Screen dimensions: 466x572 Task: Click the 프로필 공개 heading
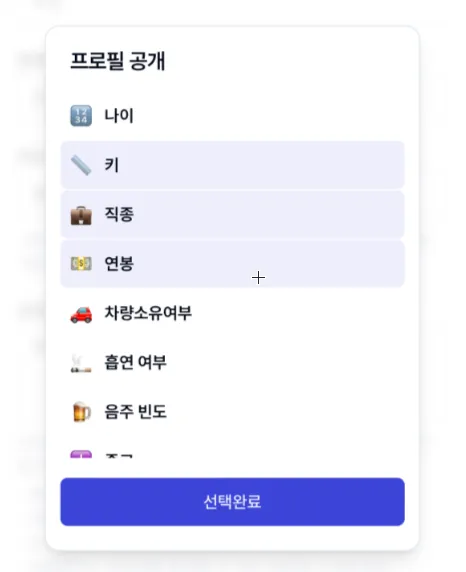[x=118, y=61]
